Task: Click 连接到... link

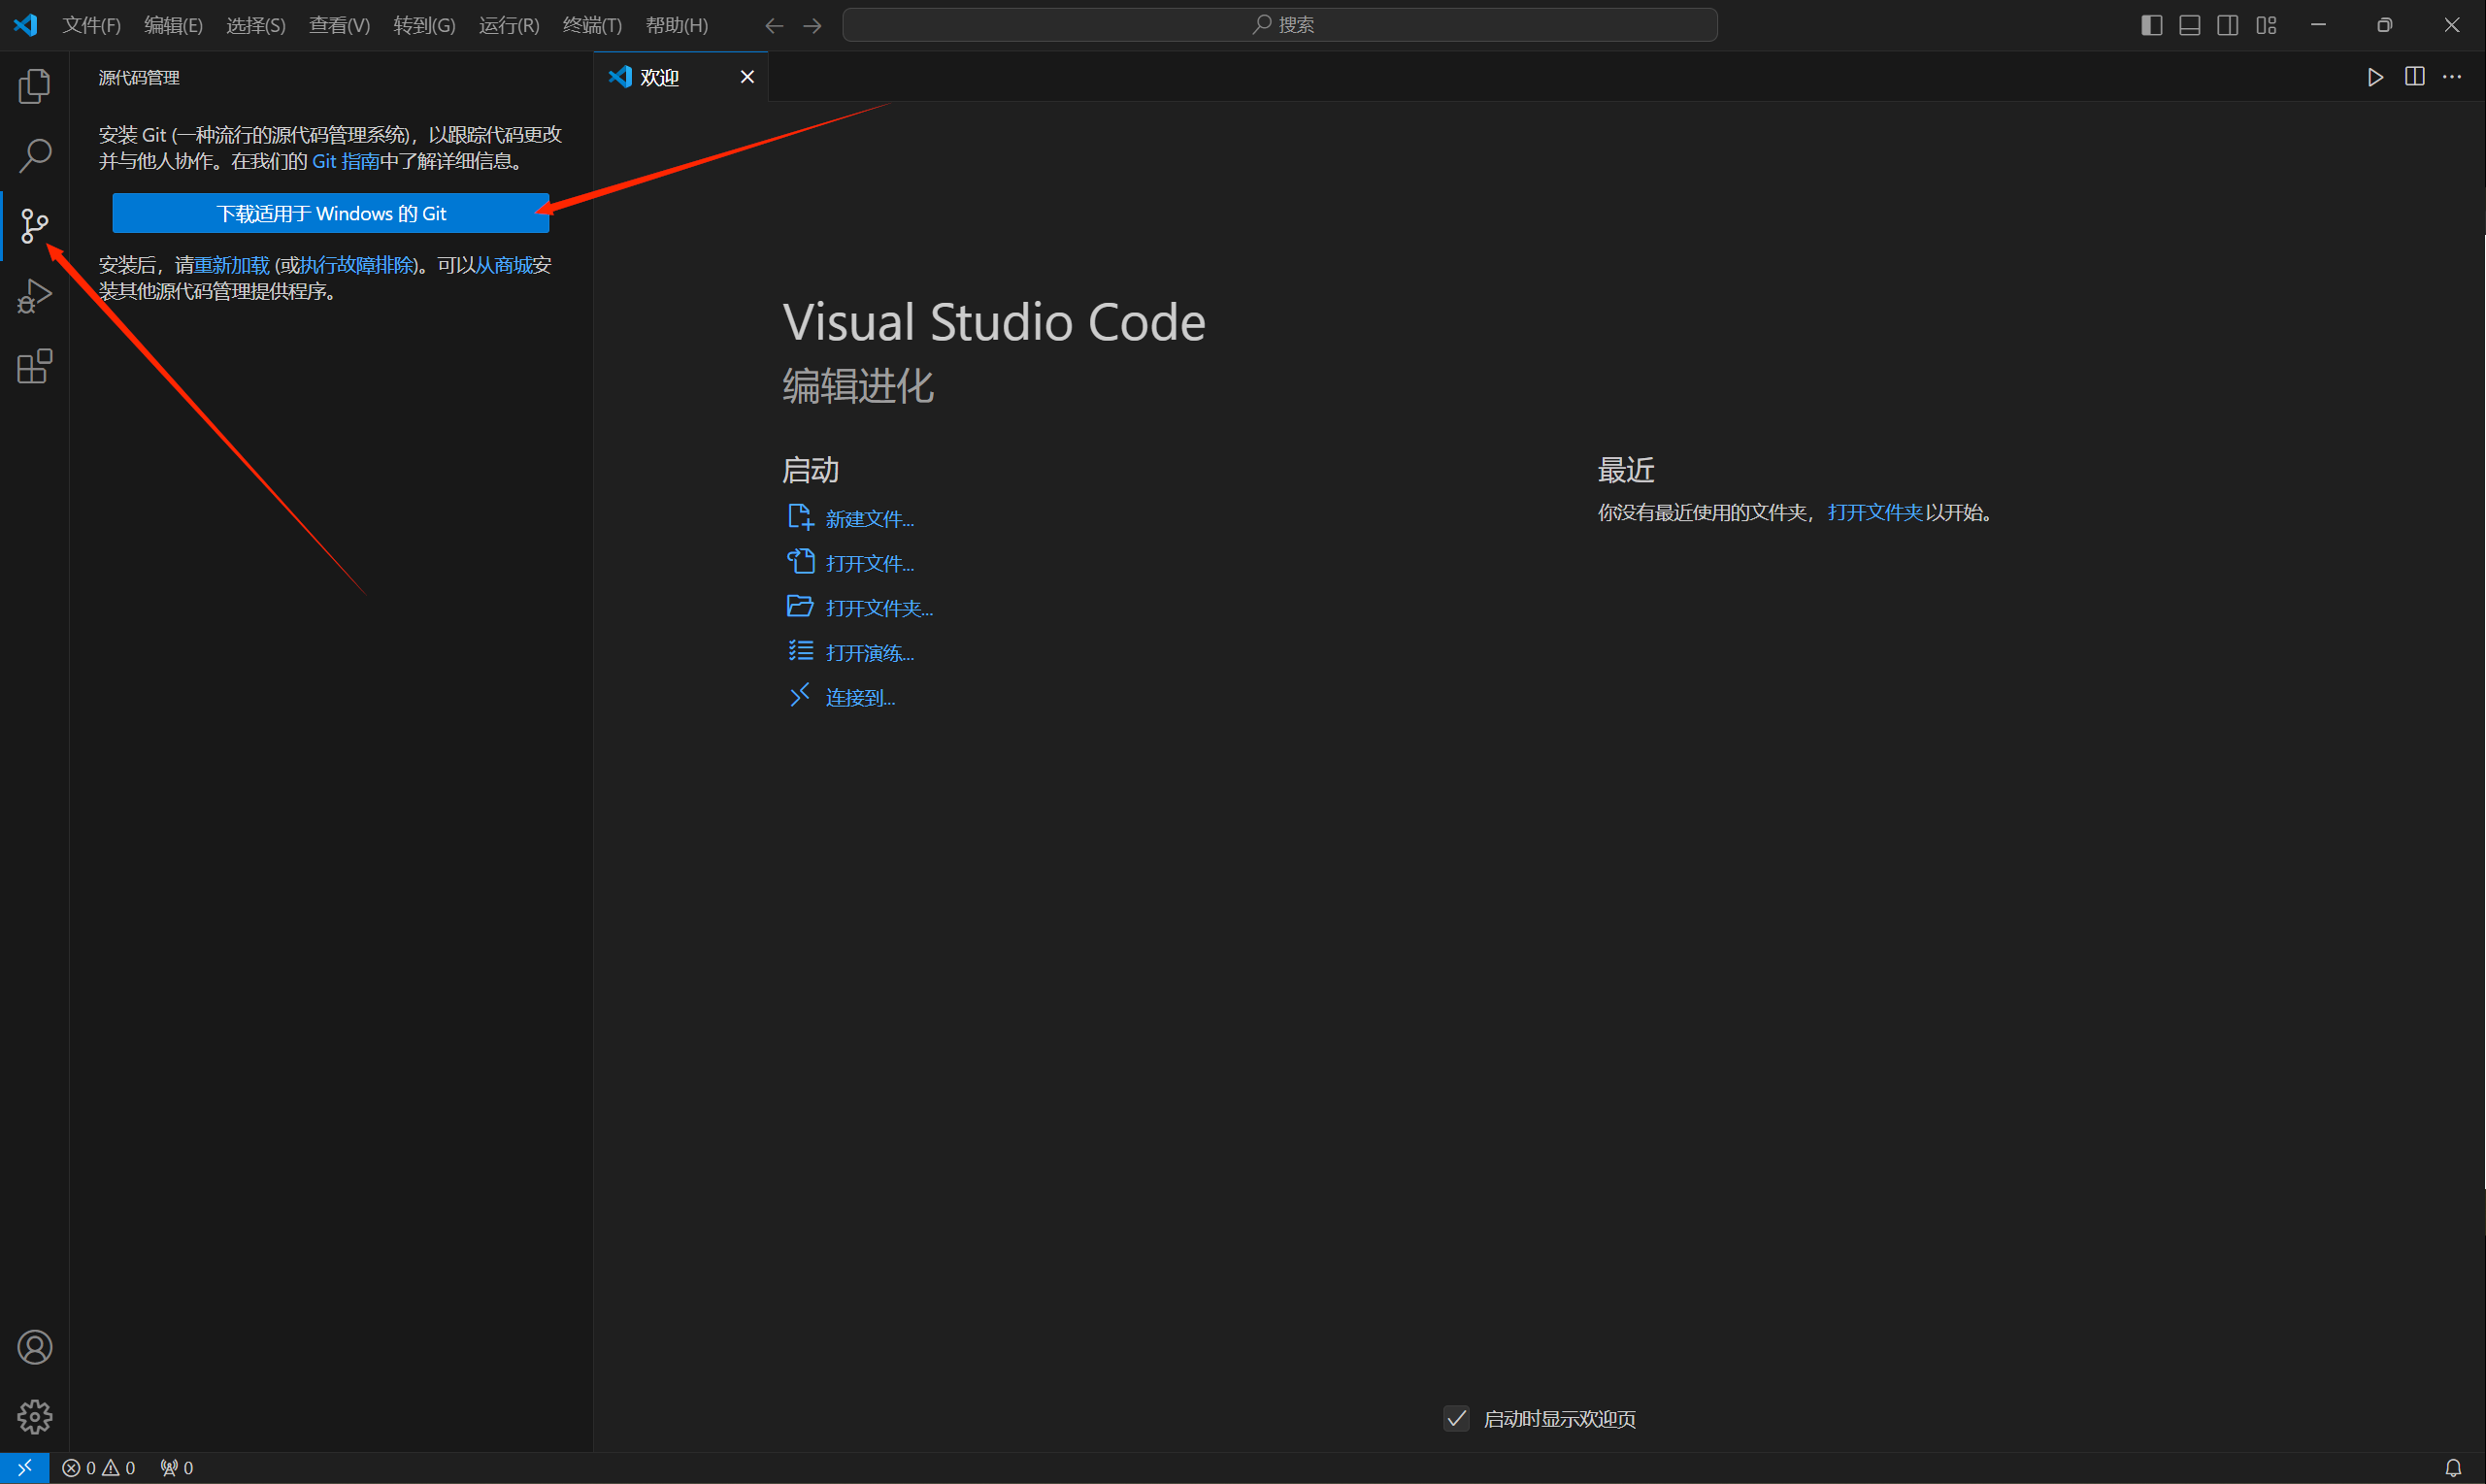Action: coord(841,697)
